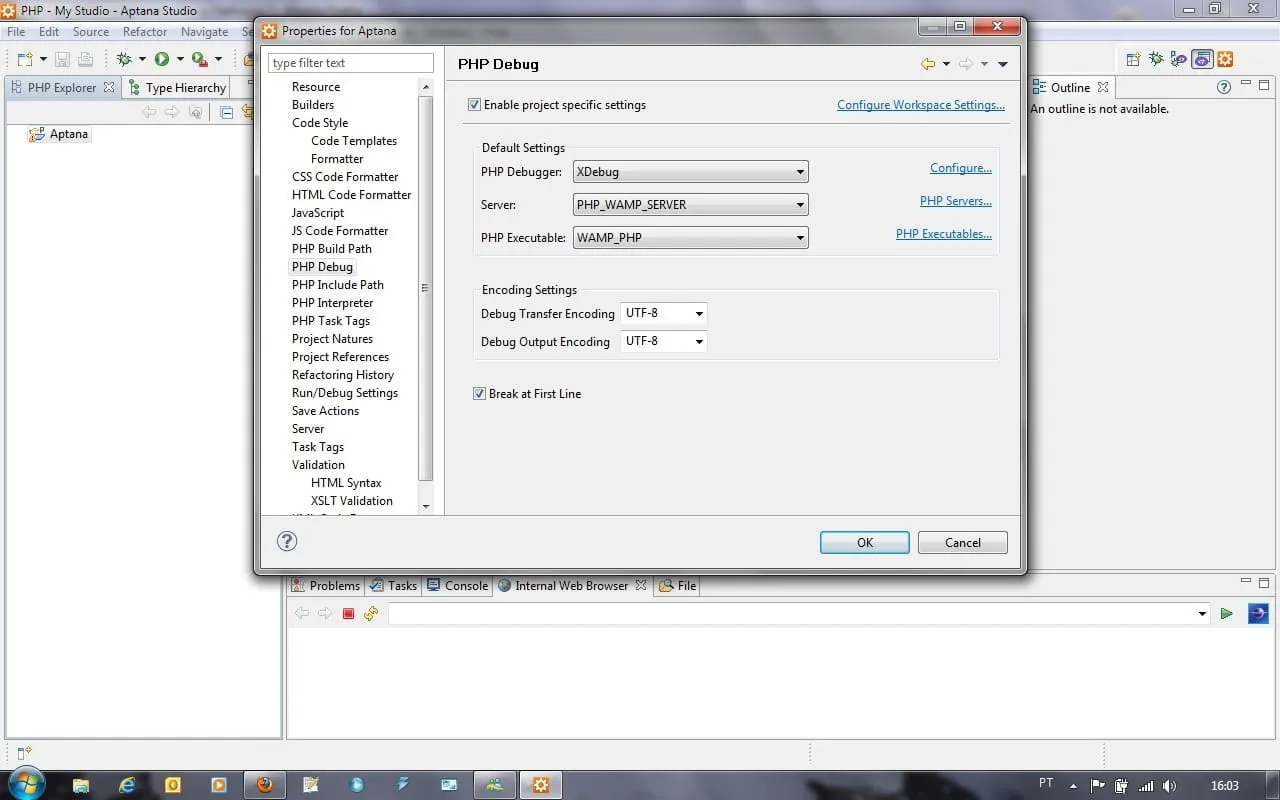
Task: Open Internet Explorer from the taskbar
Action: (127, 785)
